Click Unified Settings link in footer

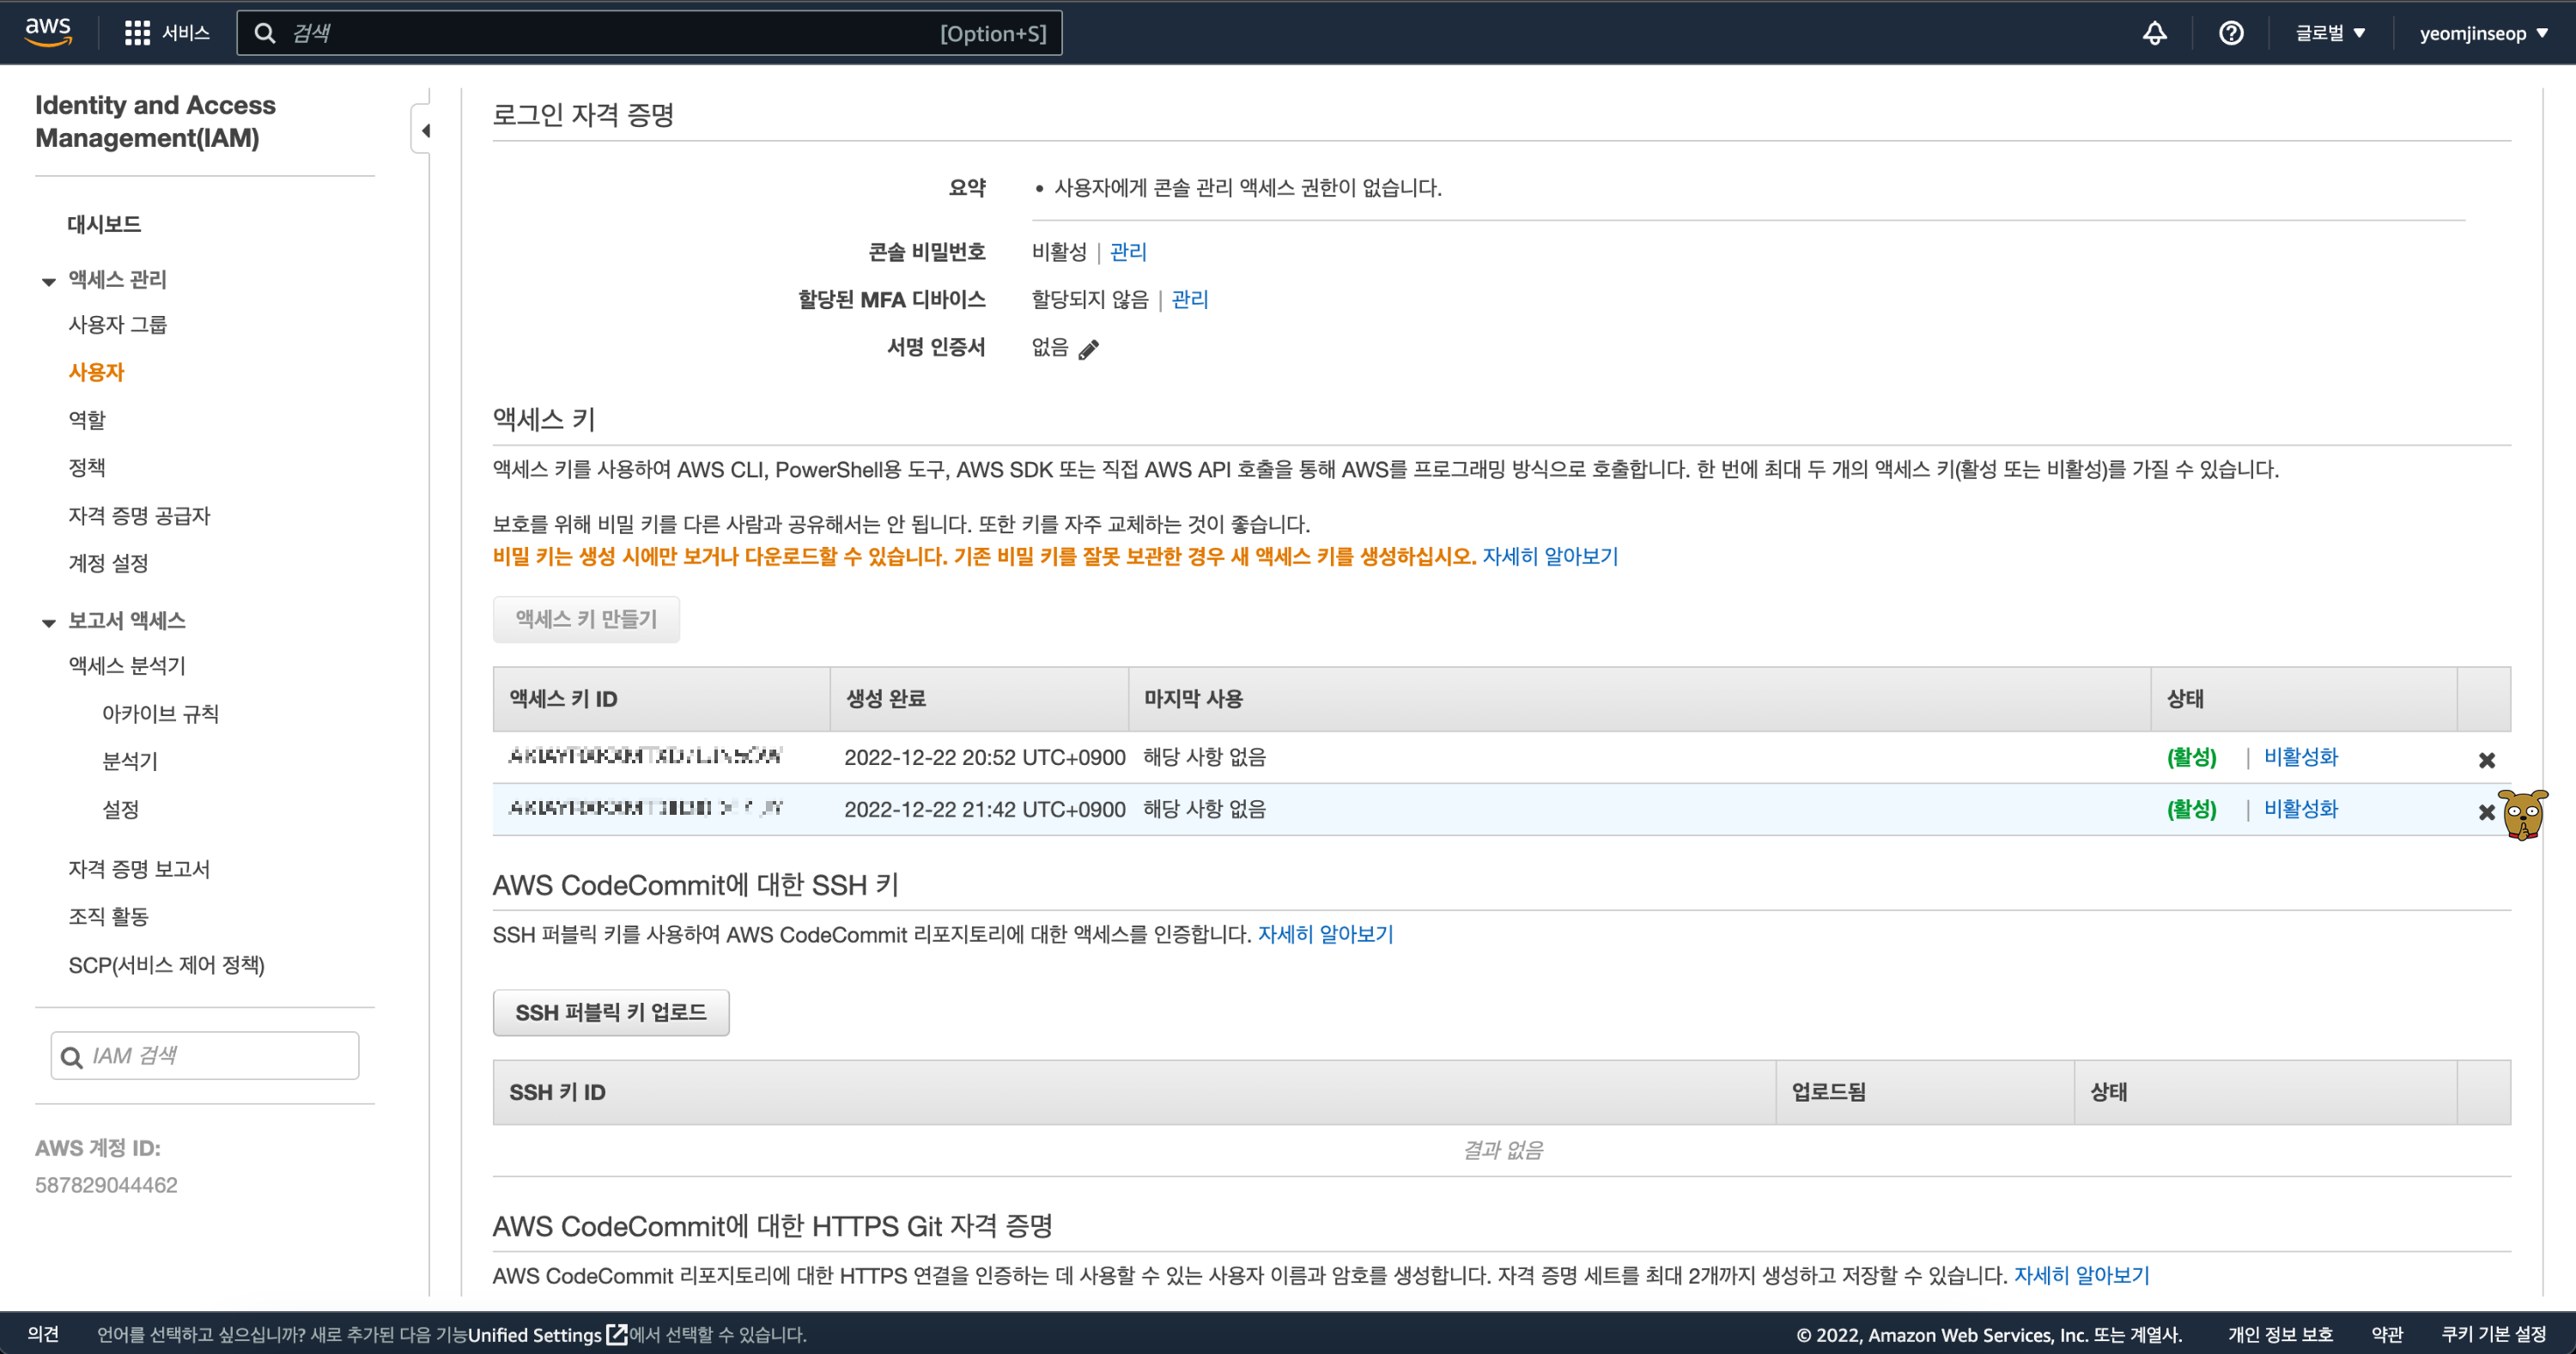tap(535, 1334)
